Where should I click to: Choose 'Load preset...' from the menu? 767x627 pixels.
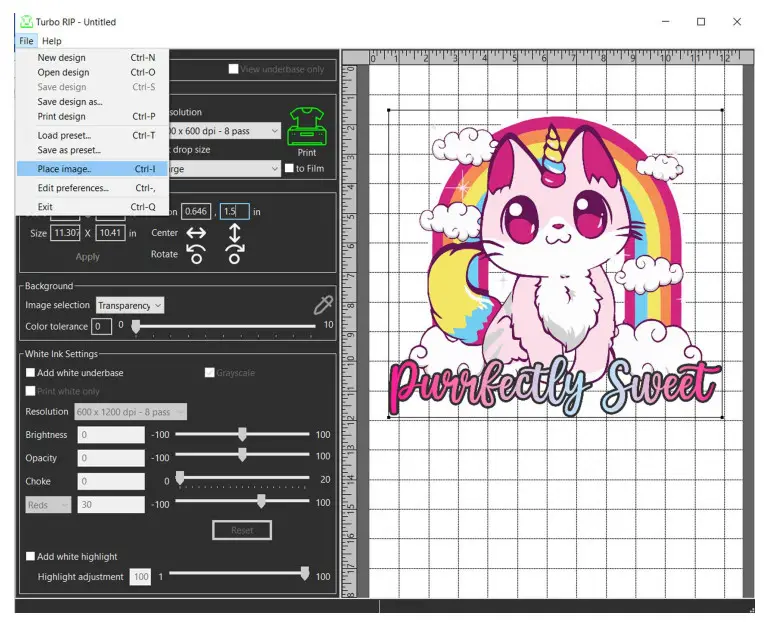(x=93, y=135)
